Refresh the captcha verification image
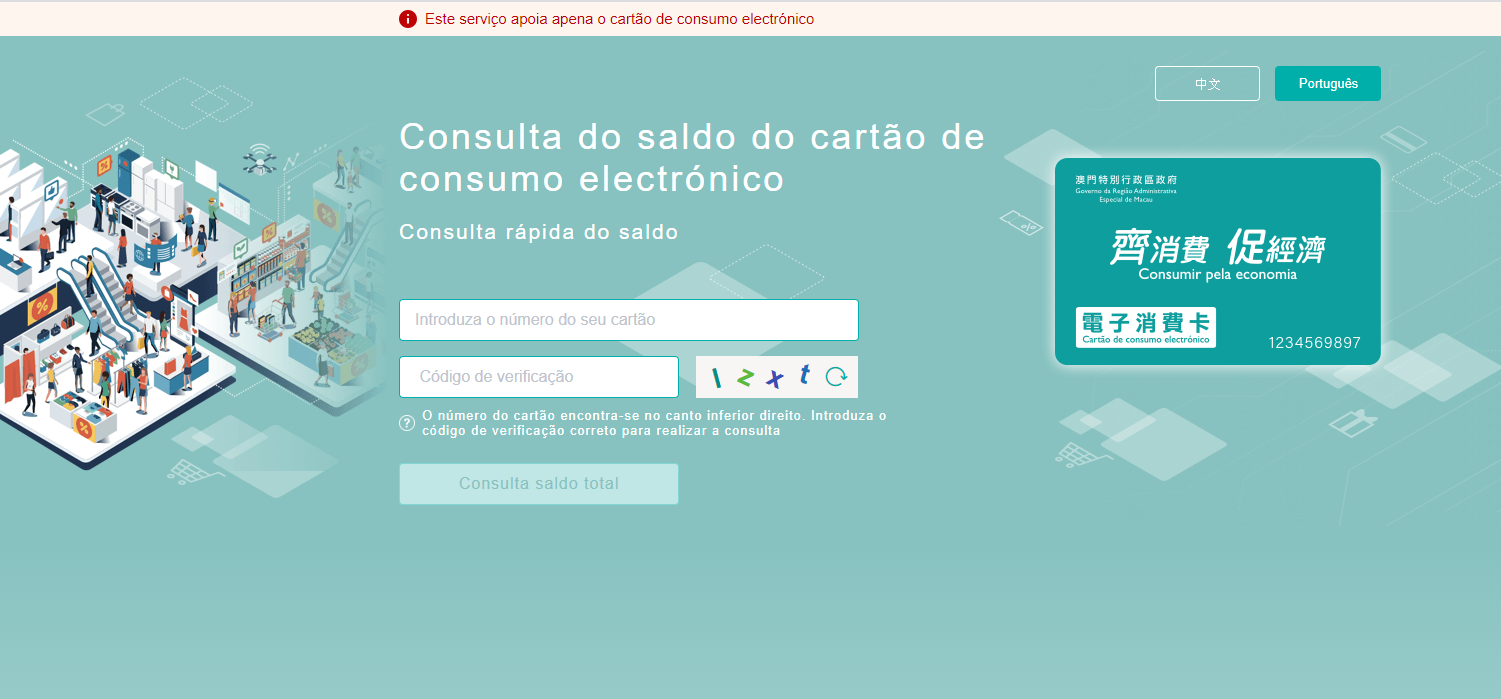1501x699 pixels. click(835, 377)
